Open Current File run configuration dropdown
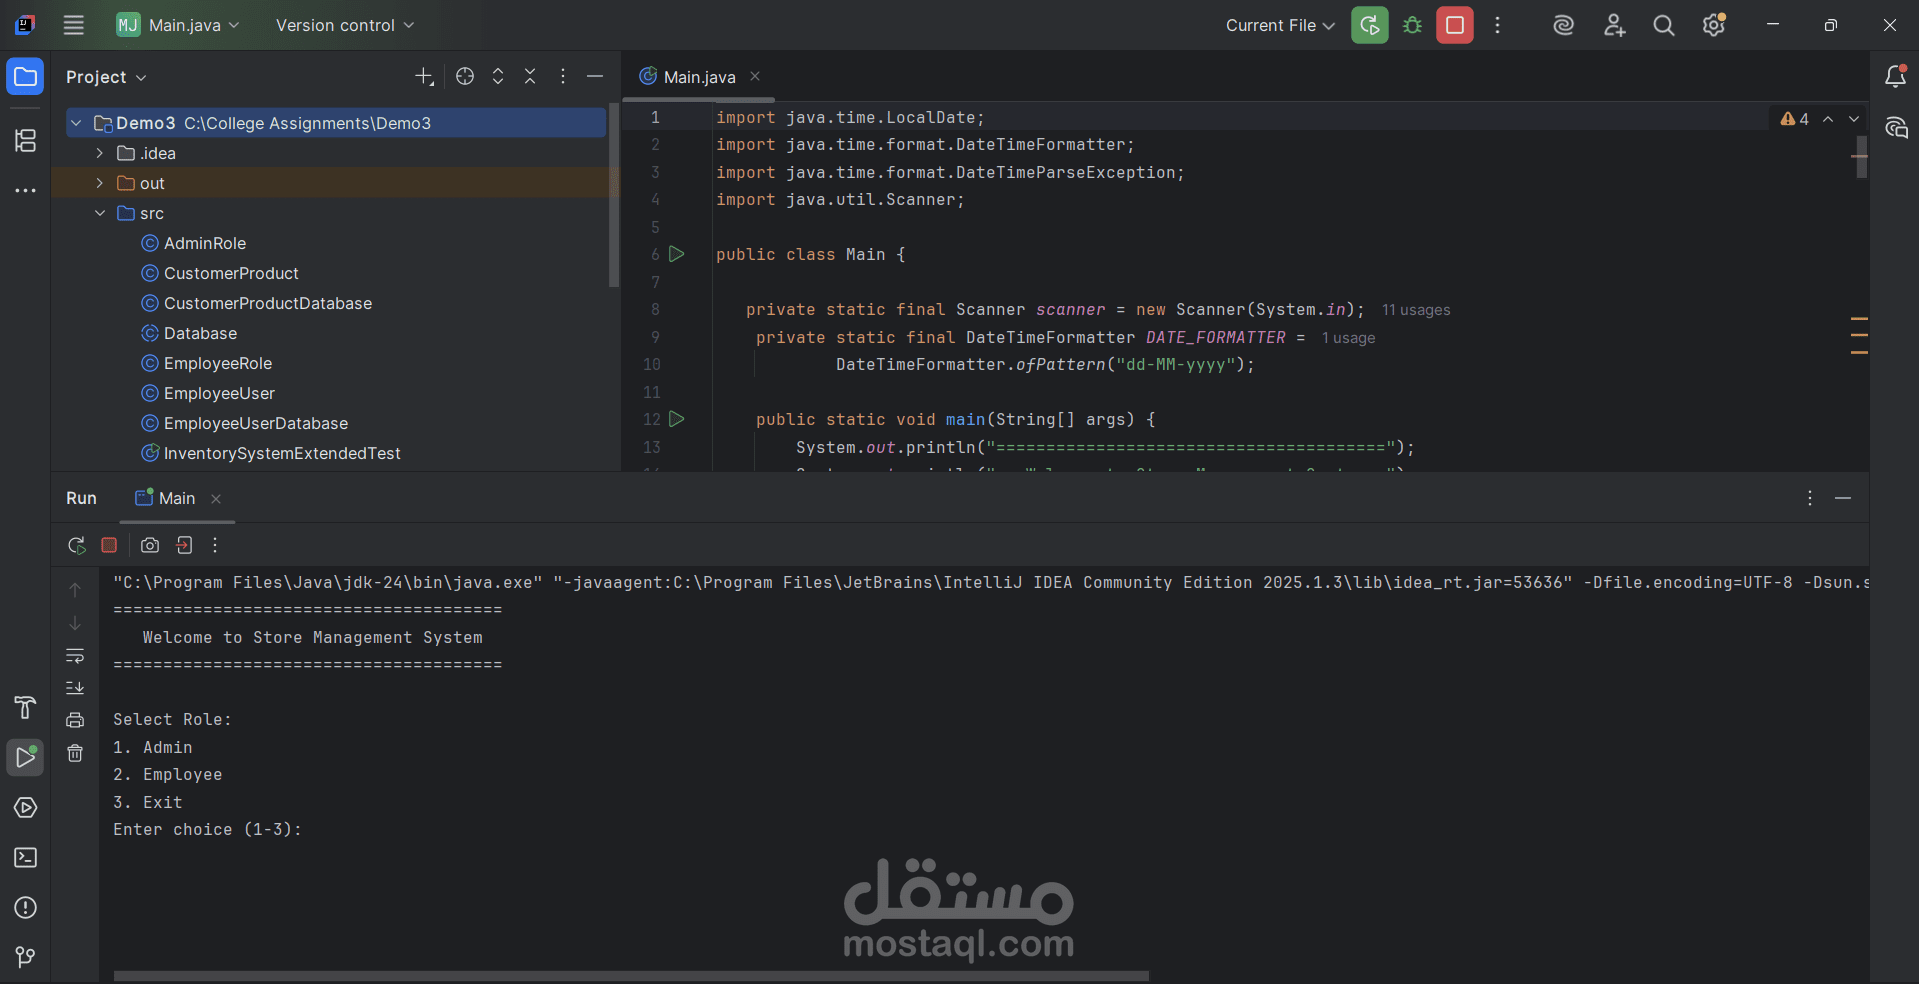This screenshot has height=984, width=1919. click(x=1280, y=25)
